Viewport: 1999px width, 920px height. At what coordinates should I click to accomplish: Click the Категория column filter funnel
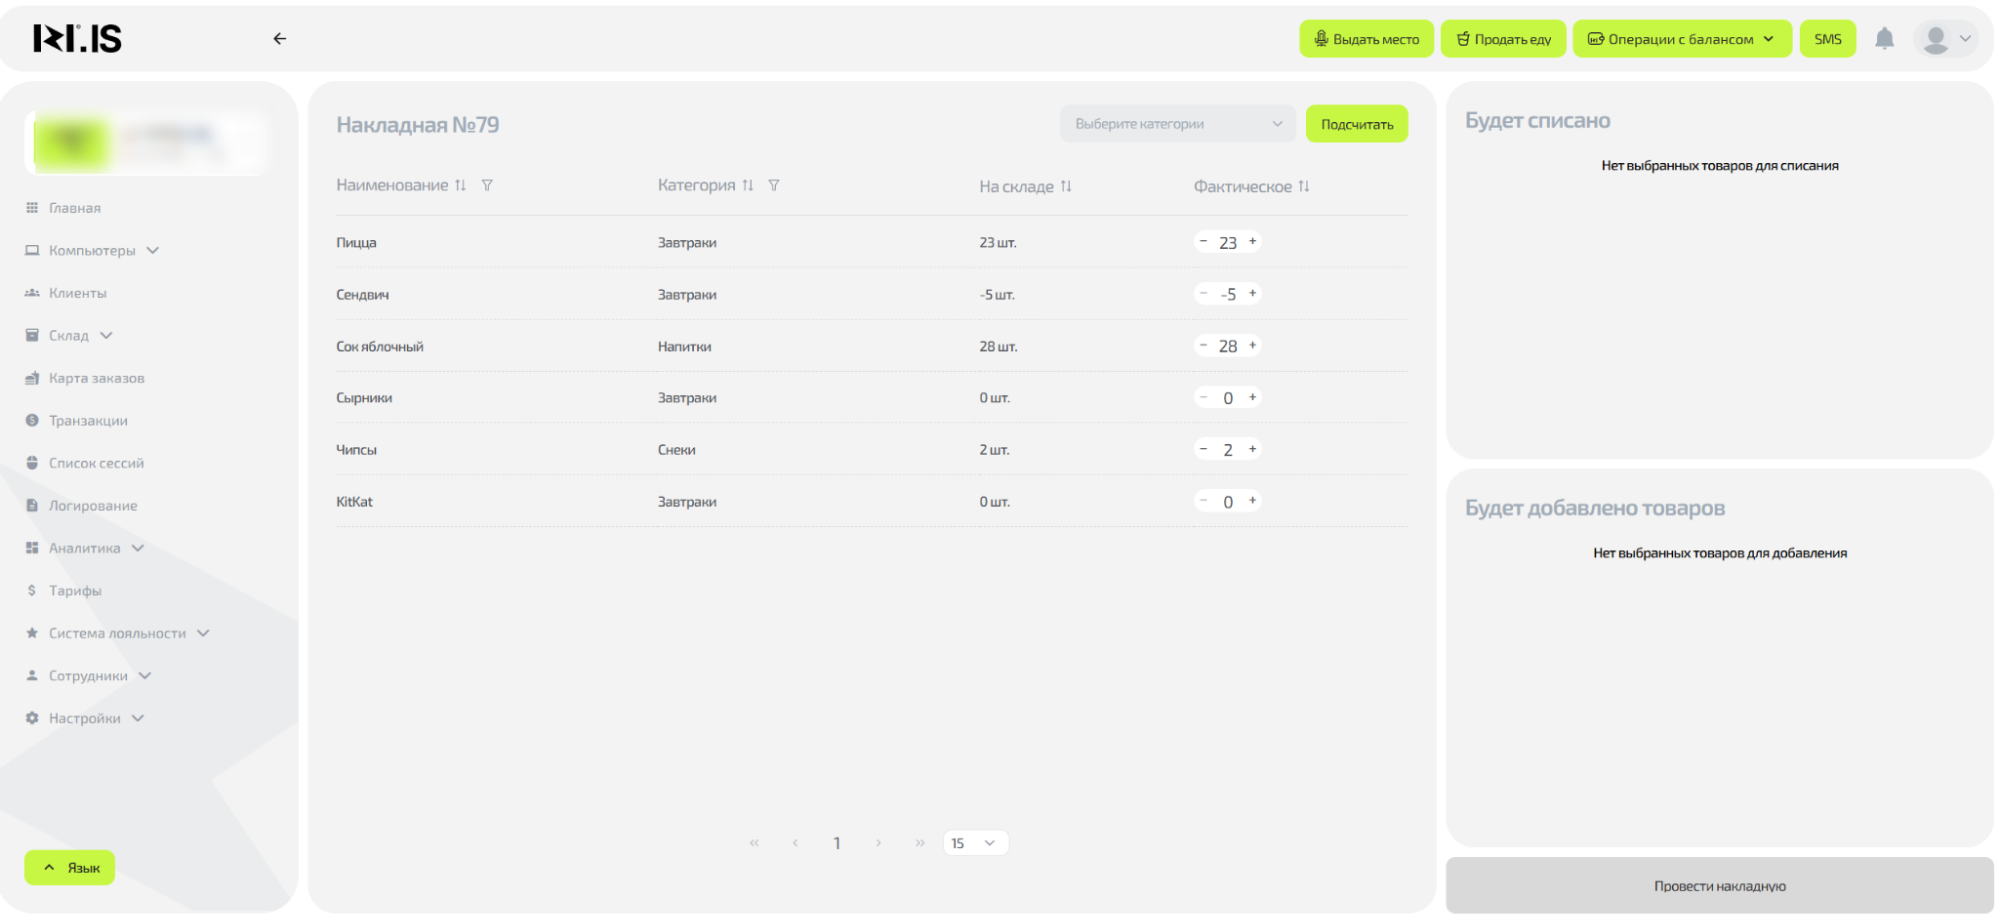(x=774, y=185)
